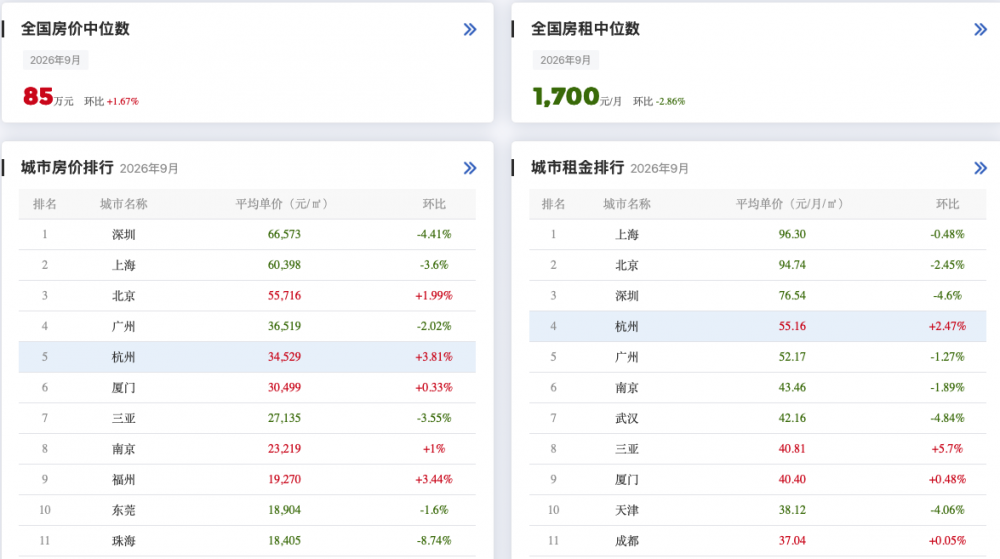Open national median house price details arrow
The width and height of the screenshot is (1000, 559).
[x=470, y=29]
